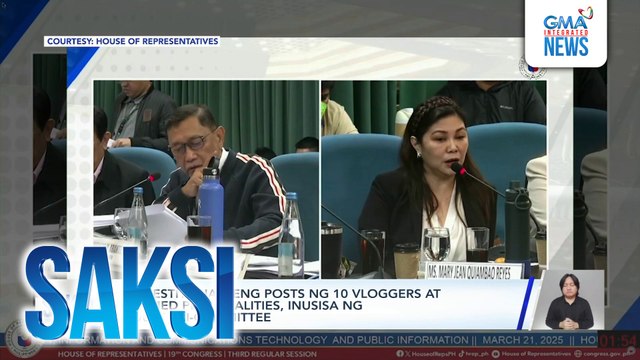
Task: Select the left video panel with the man in glasses
Action: click(206, 180)
